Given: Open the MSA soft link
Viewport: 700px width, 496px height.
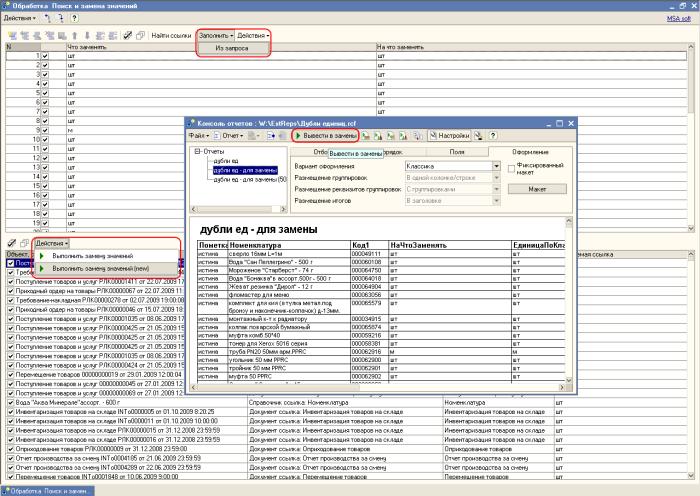Looking at the screenshot, I should pyautogui.click(x=679, y=19).
